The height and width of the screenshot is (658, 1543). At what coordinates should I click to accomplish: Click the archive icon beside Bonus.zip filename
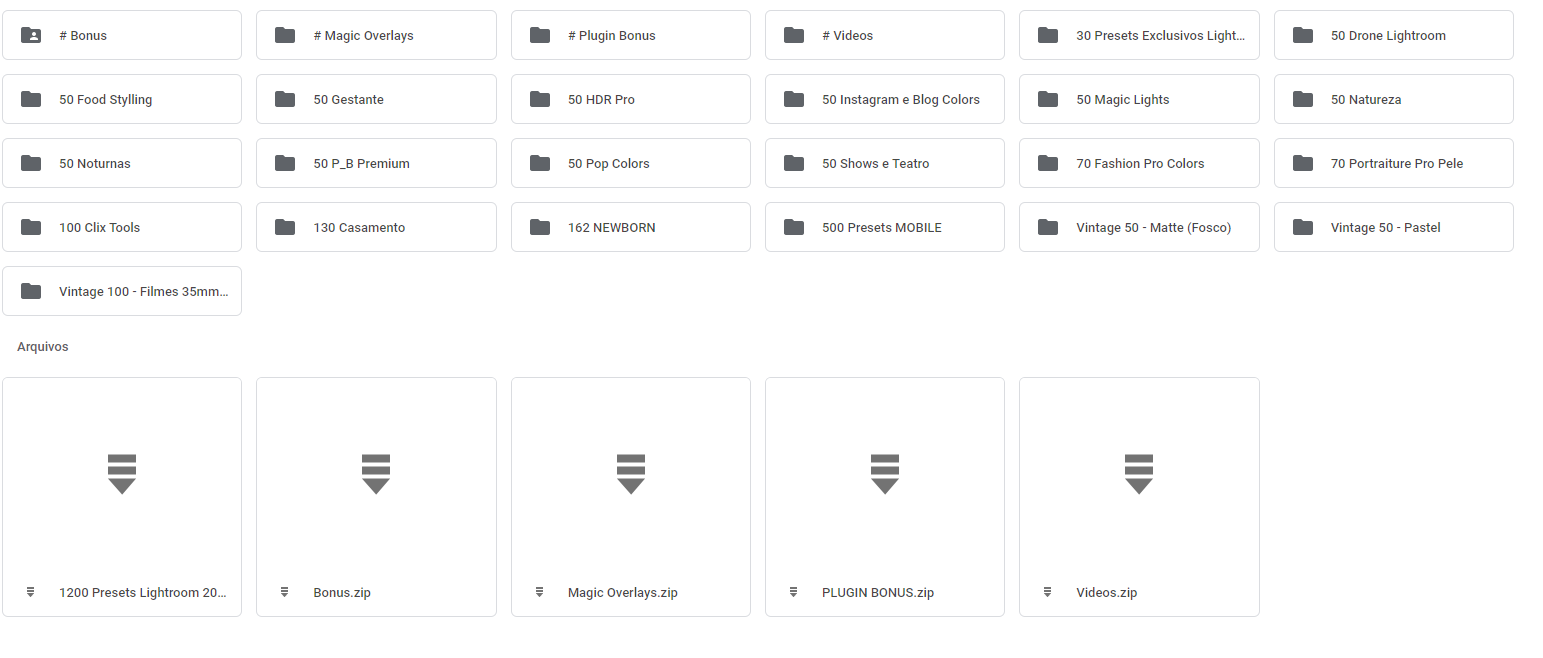(x=285, y=592)
